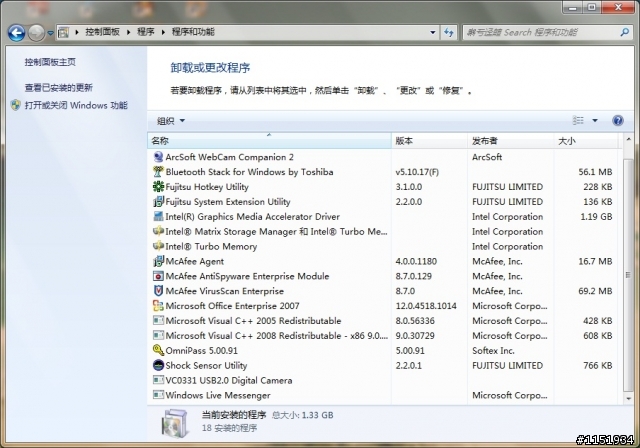Sort by 名称 column header
This screenshot has width=640, height=448.
269,141
